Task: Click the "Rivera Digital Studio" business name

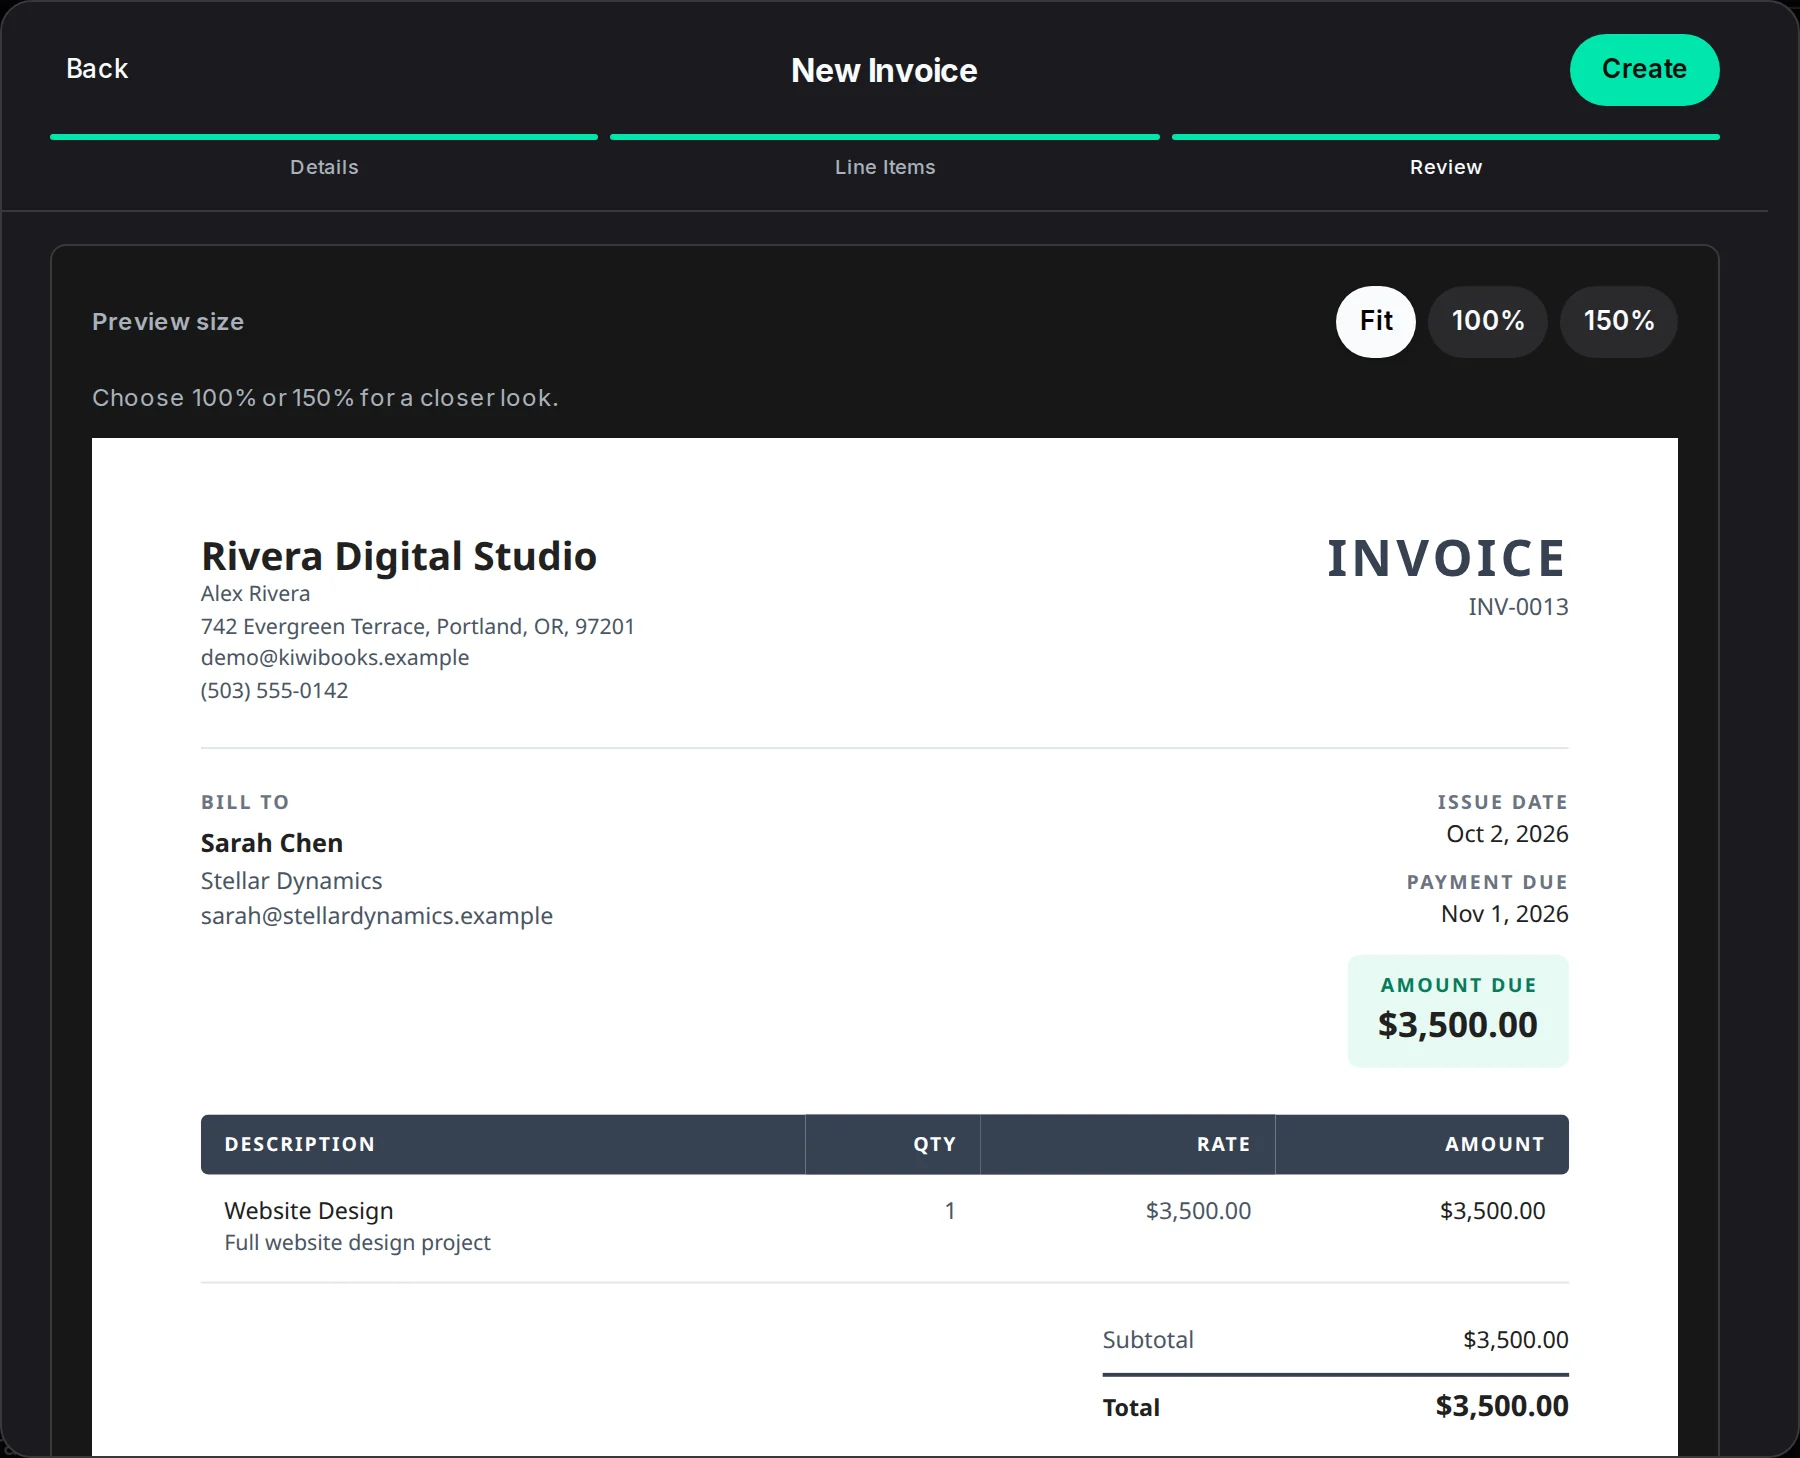Action: click(x=399, y=556)
